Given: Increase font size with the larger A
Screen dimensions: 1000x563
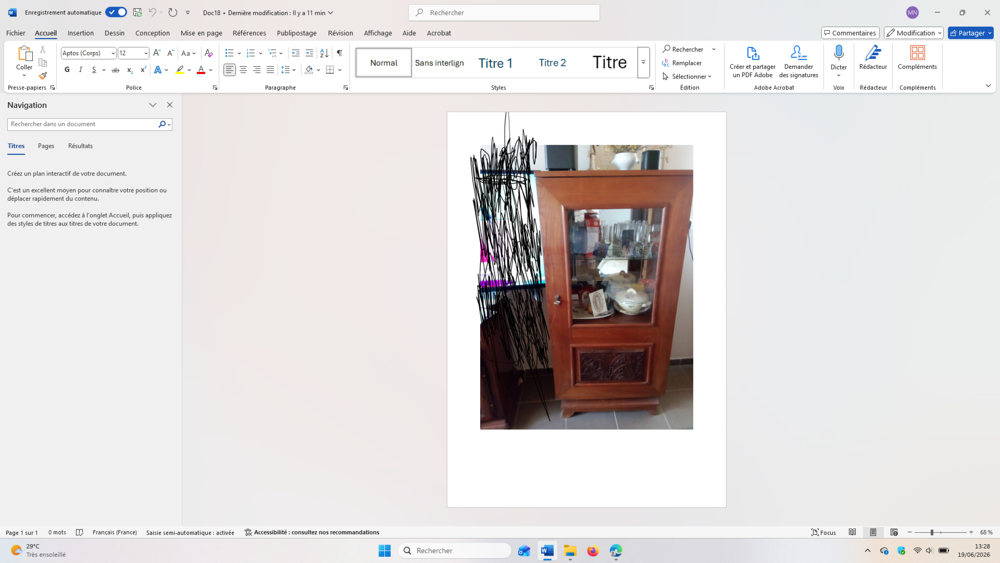Looking at the screenshot, I should coord(156,53).
